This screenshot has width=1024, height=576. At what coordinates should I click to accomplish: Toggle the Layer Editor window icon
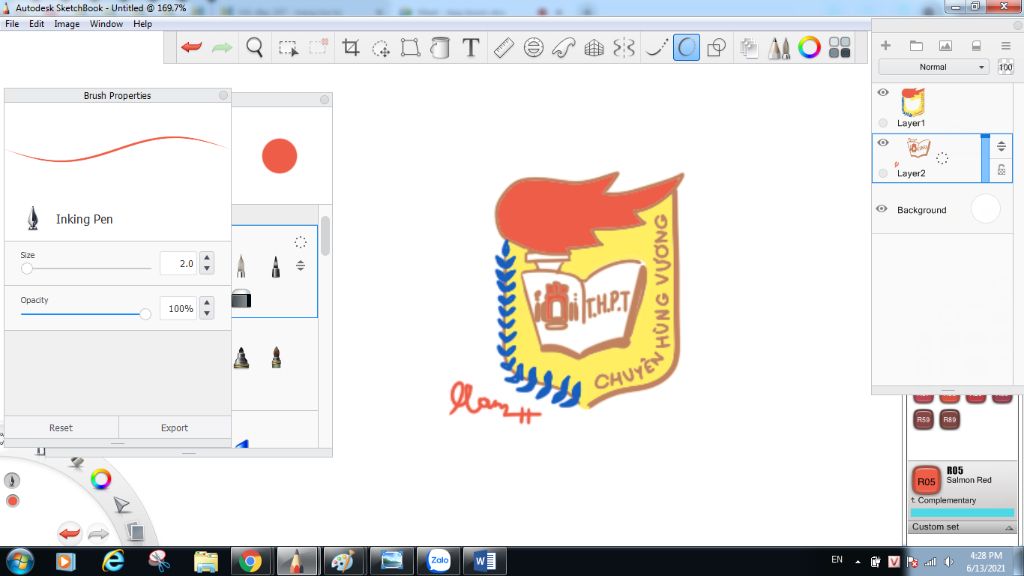click(749, 47)
